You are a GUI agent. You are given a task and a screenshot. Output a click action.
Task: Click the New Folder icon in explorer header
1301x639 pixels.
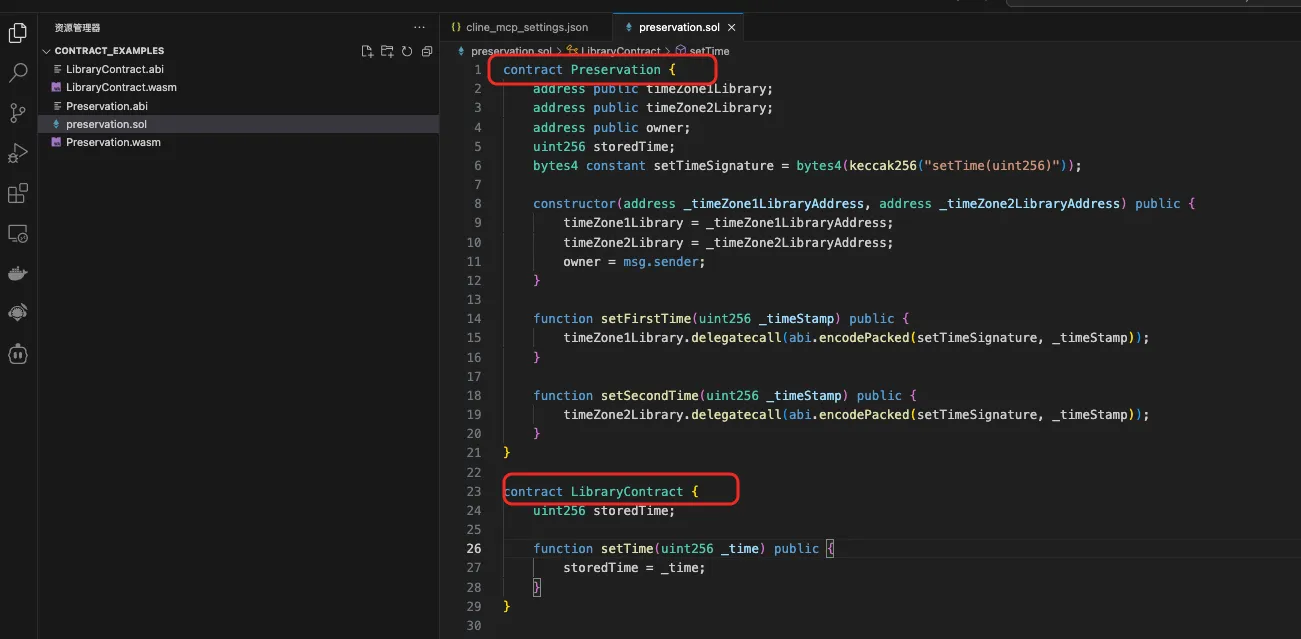[387, 51]
